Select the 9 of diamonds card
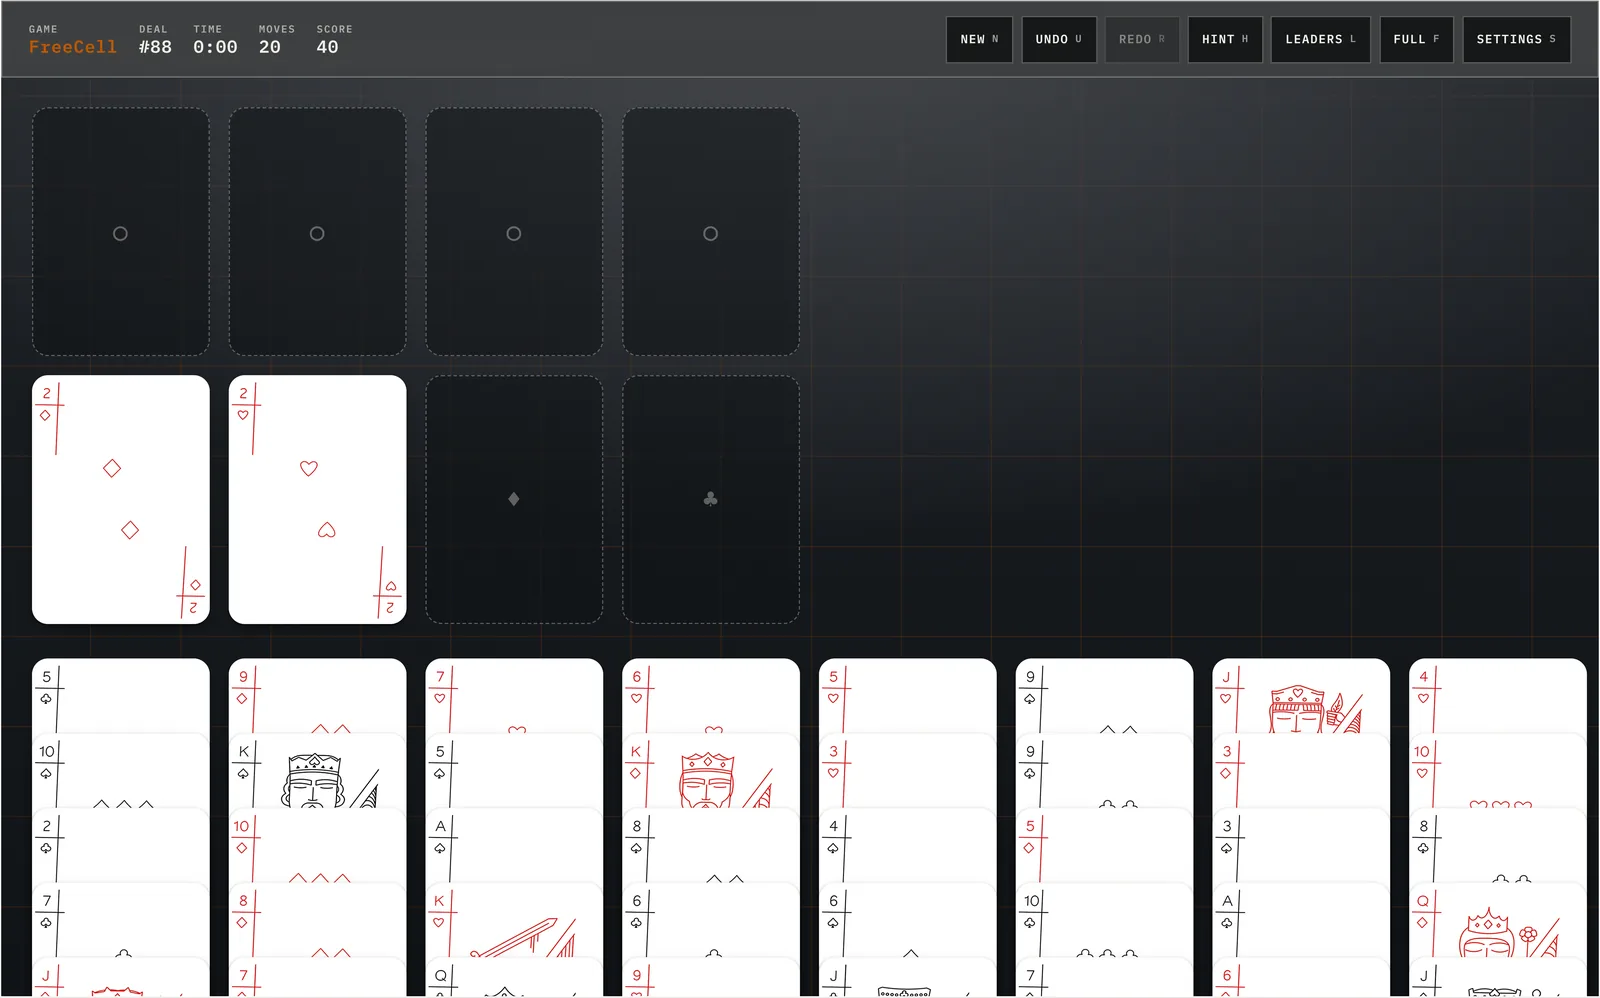This screenshot has width=1600, height=998. [317, 696]
